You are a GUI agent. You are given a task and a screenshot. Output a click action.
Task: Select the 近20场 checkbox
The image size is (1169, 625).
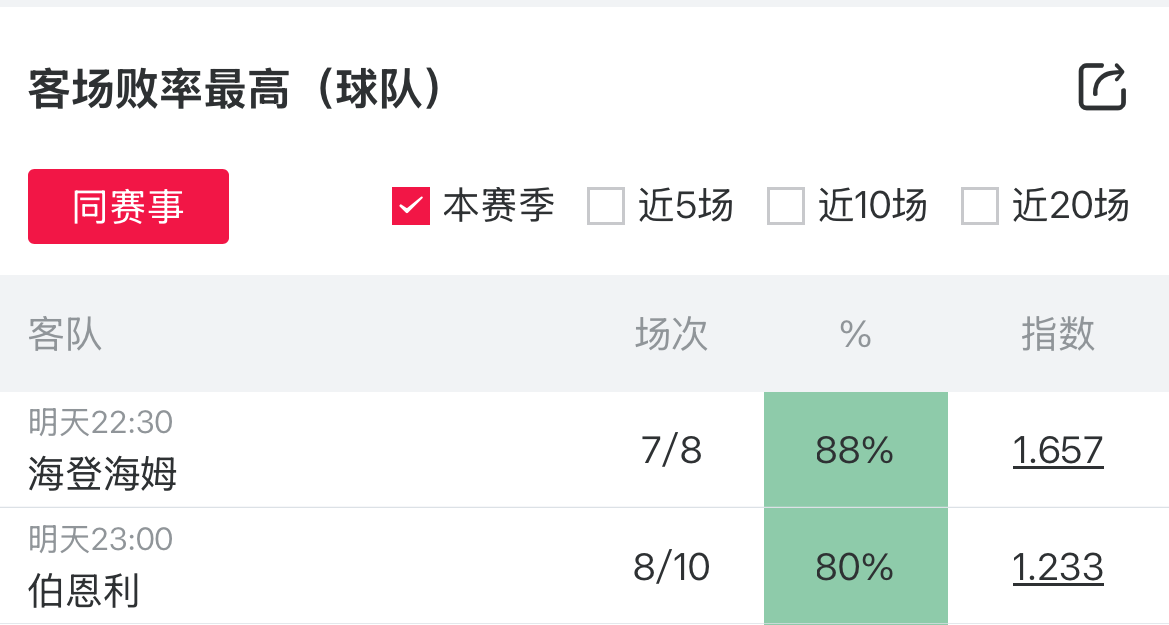tap(980, 206)
